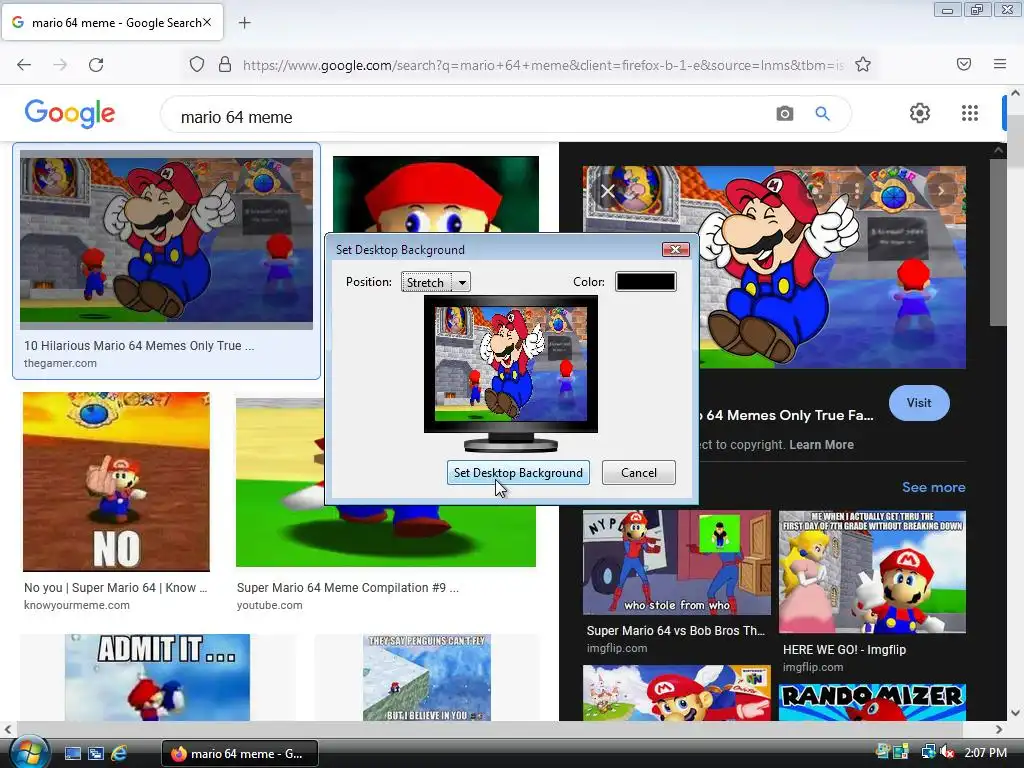
Task: Click Switch Between Windows quick launch icon
Action: [95, 754]
